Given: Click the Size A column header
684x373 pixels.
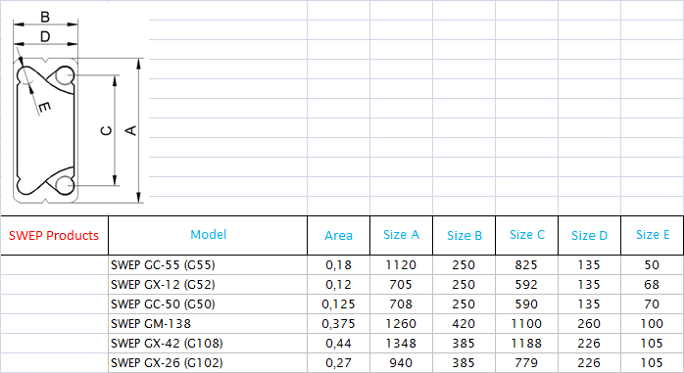Looking at the screenshot, I should click(x=401, y=236).
